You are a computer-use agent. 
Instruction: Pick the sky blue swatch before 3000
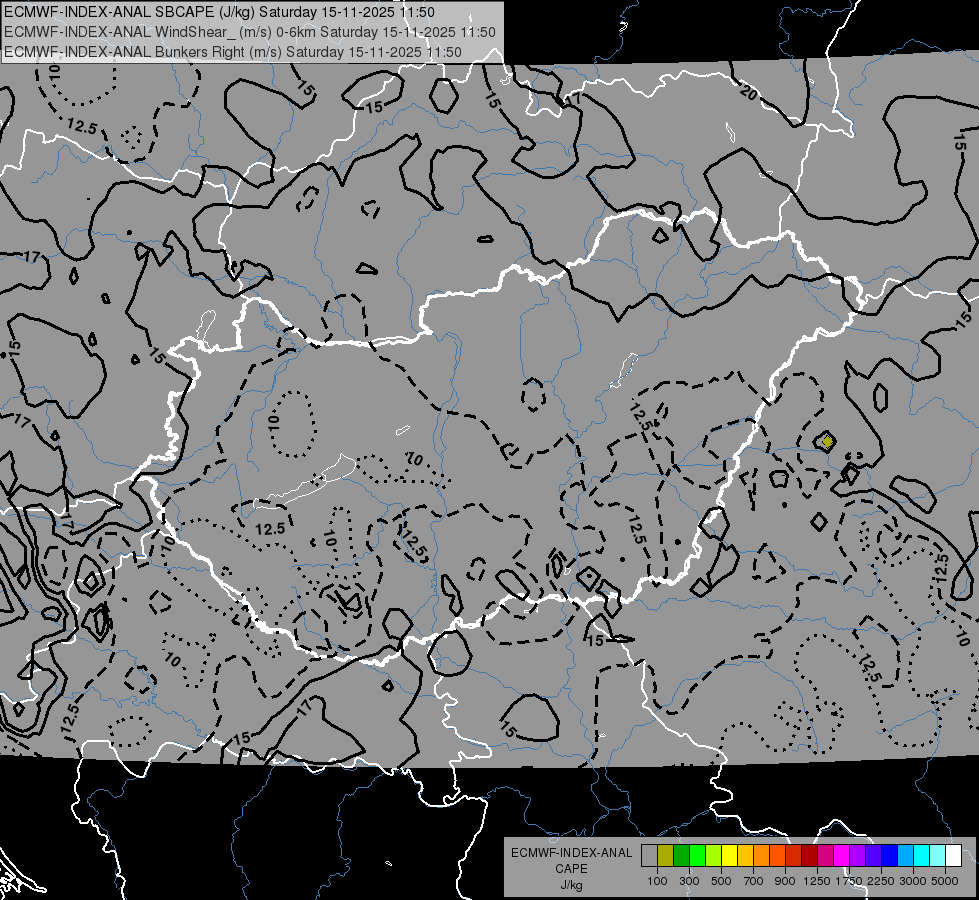coord(905,855)
